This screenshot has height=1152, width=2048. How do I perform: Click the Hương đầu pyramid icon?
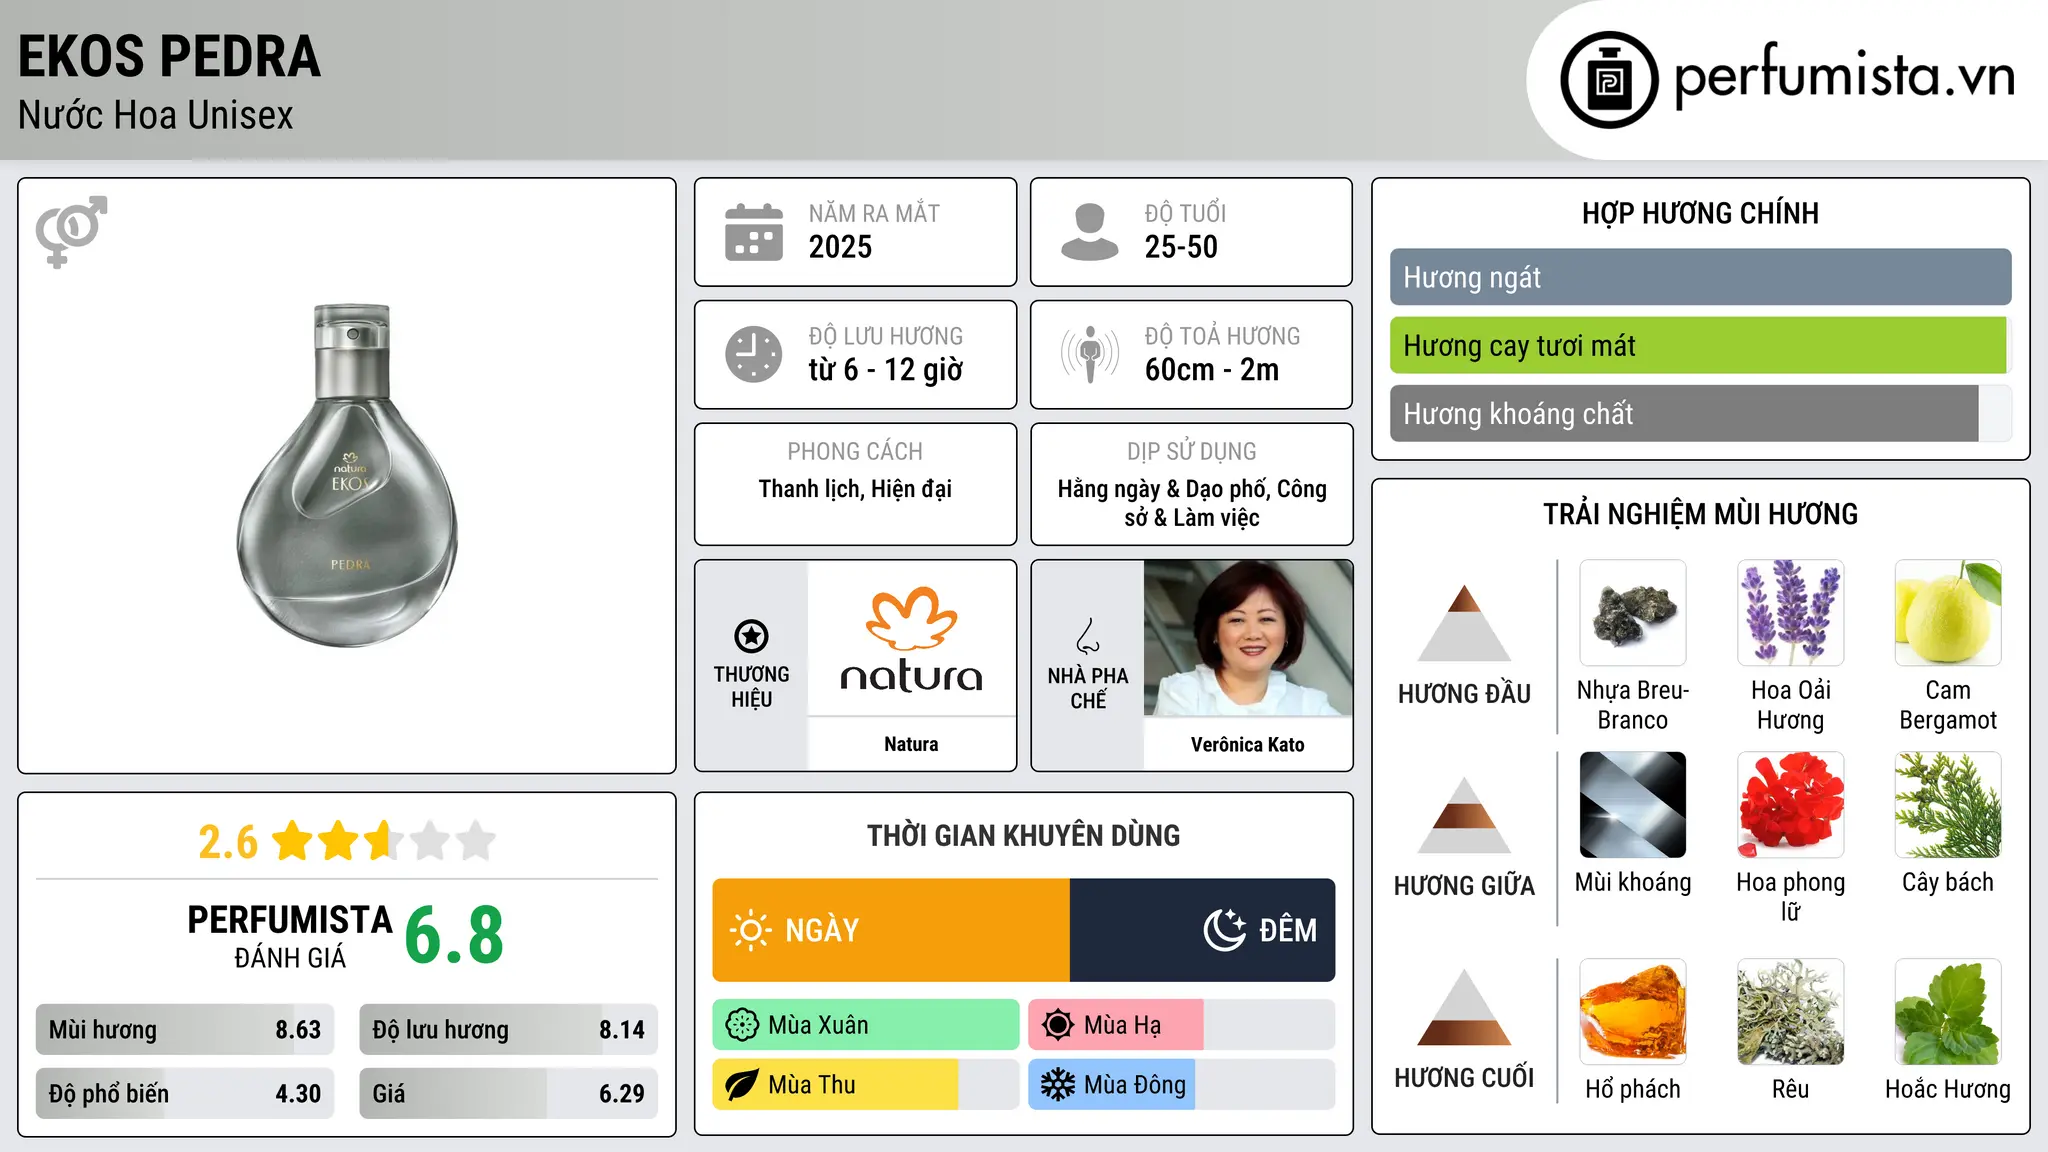pos(1464,622)
